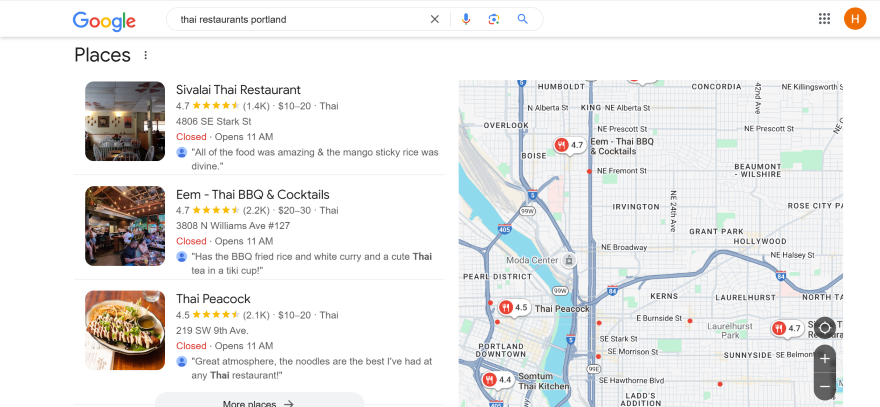Click Somtum Thai Kitchen map label
Screen dimensions: 880x407
pyautogui.click(x=543, y=381)
